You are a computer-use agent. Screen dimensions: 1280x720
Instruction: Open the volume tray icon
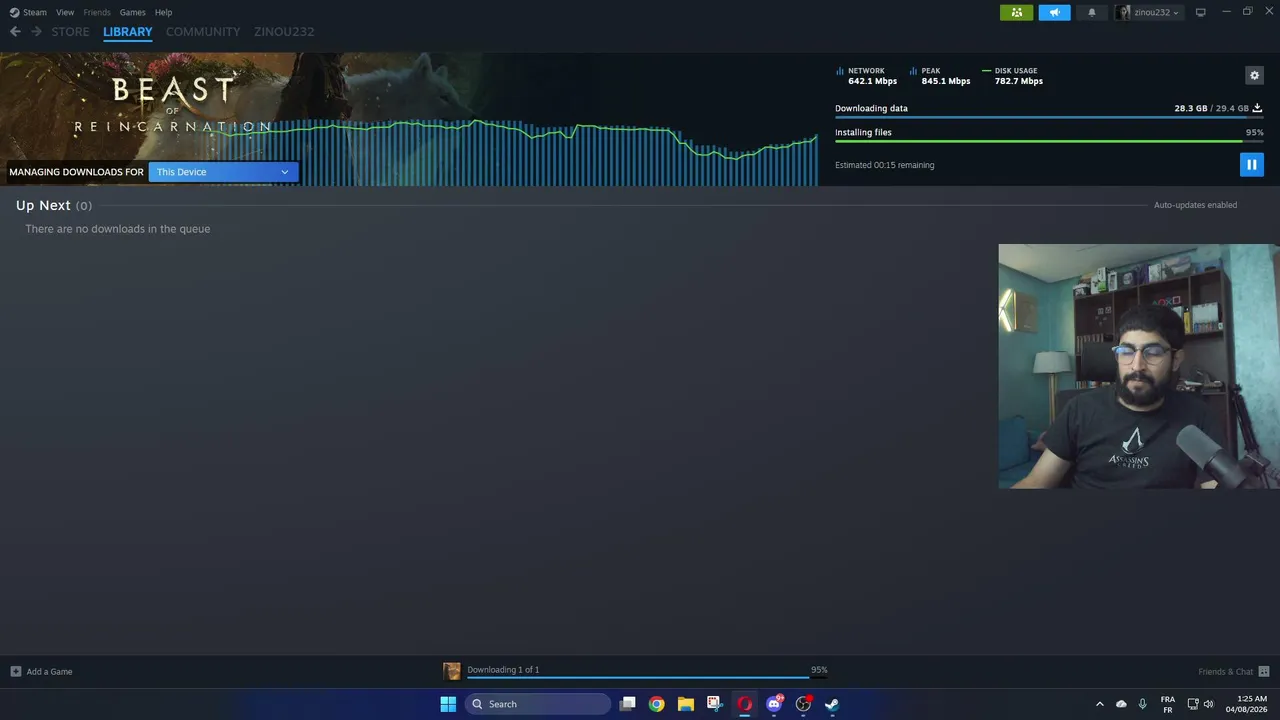1208,704
